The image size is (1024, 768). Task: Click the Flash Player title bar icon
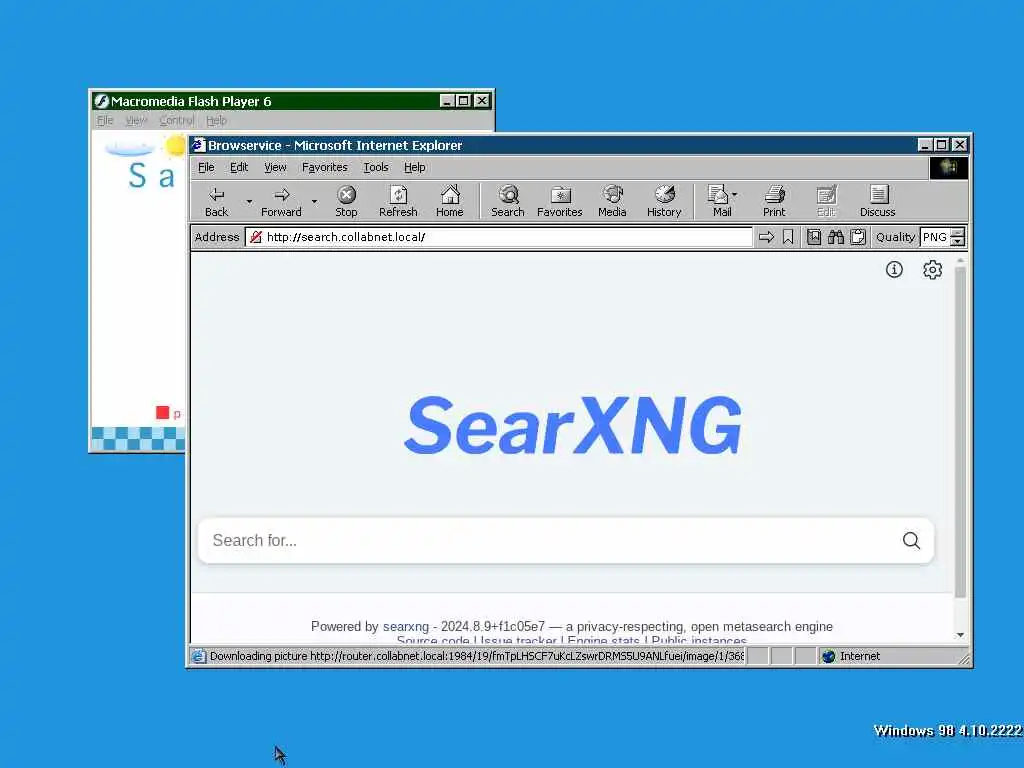[x=101, y=101]
